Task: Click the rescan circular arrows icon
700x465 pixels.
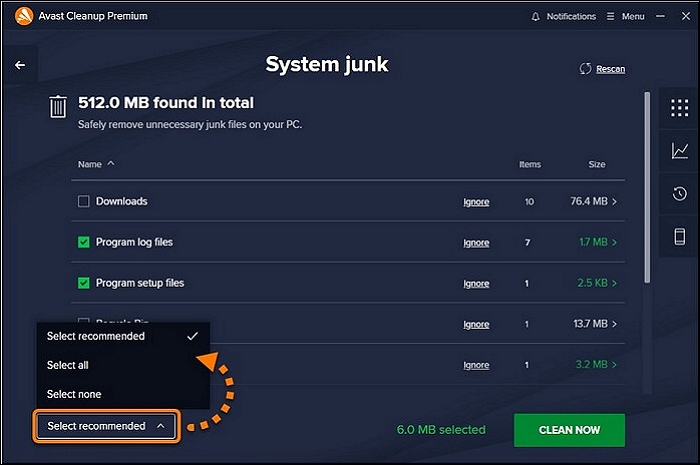Action: [585, 69]
